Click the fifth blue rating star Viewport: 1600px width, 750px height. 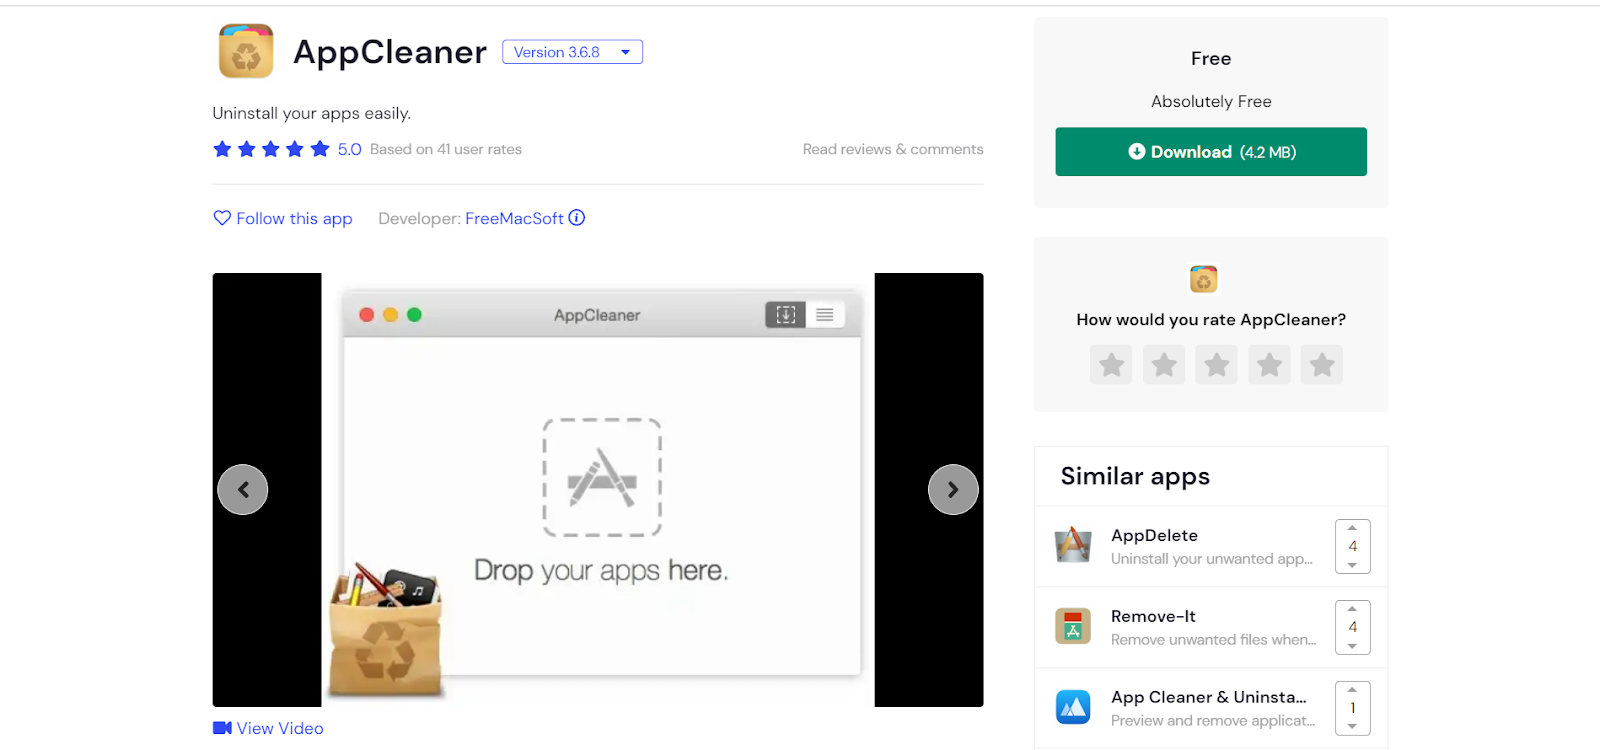[x=320, y=149]
